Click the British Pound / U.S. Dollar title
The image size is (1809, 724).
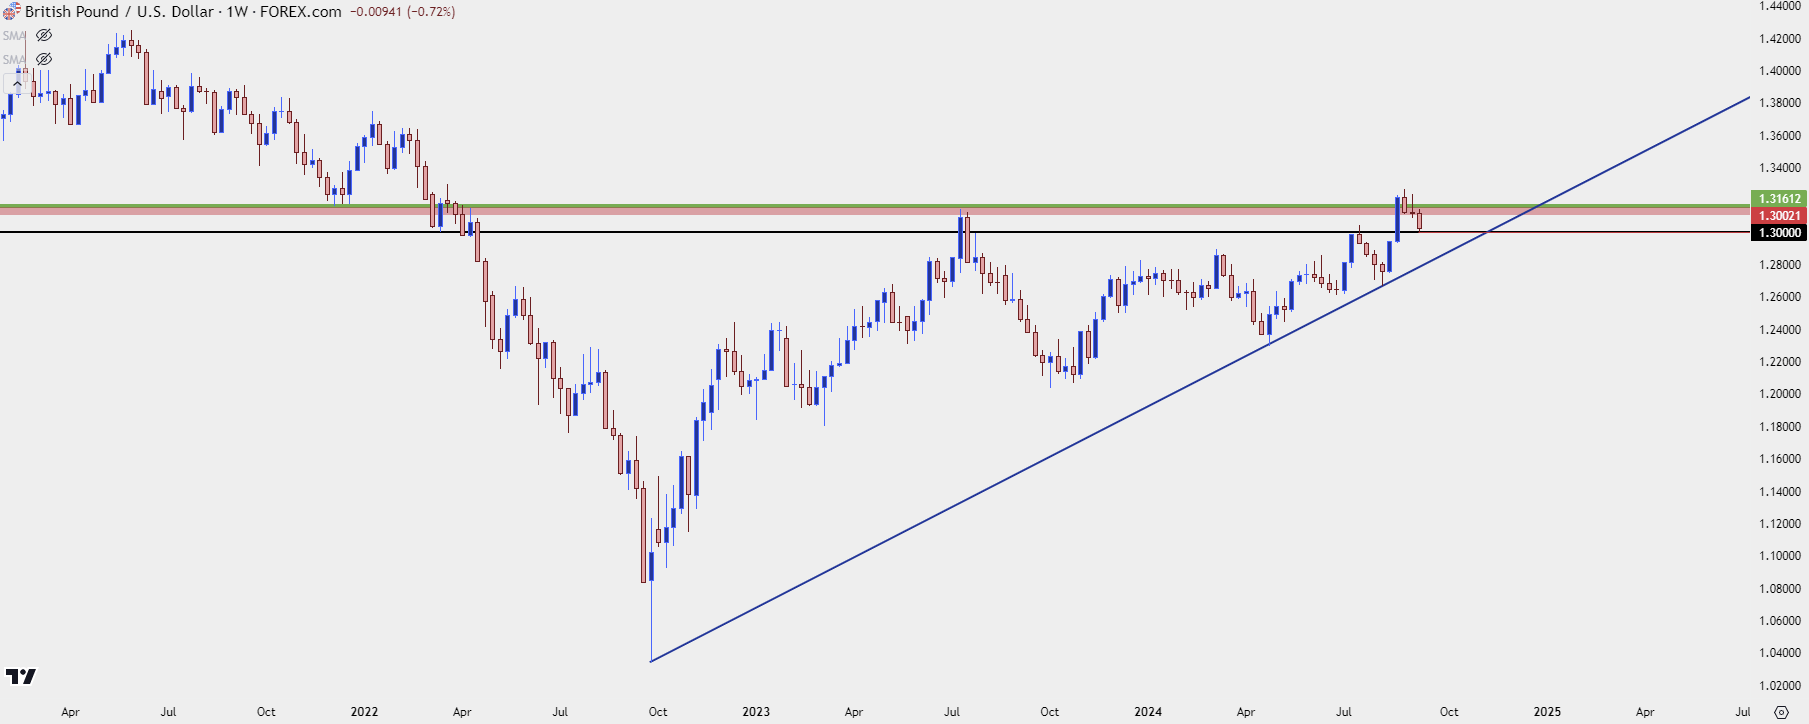[x=119, y=12]
